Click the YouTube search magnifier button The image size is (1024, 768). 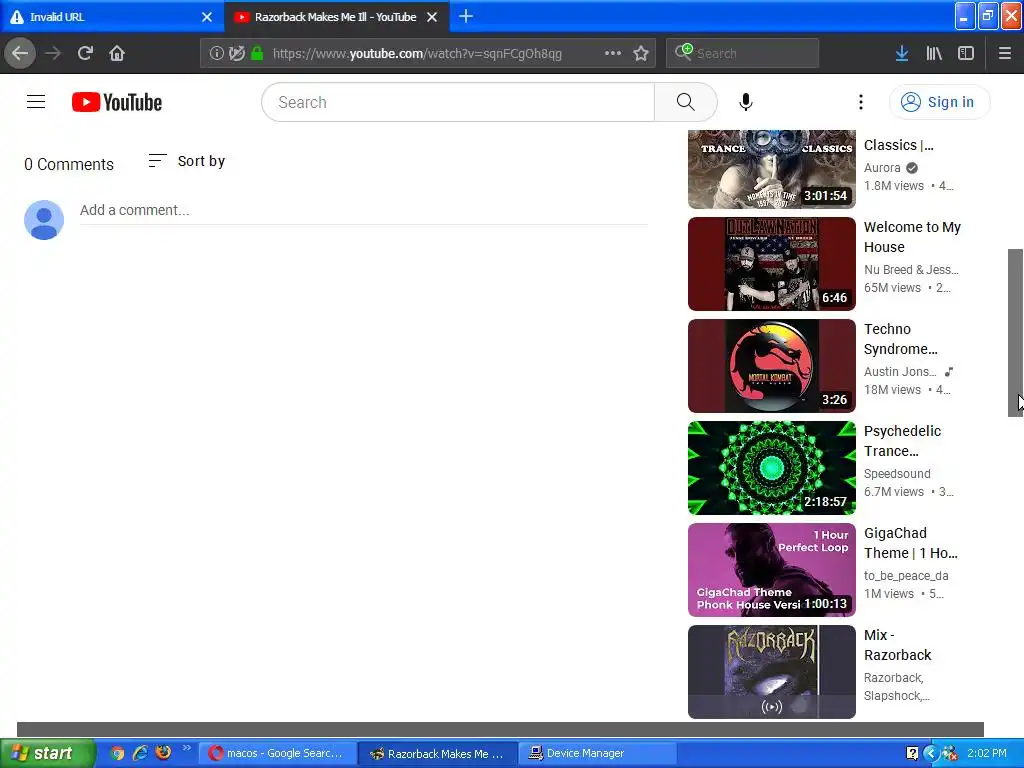click(x=686, y=102)
